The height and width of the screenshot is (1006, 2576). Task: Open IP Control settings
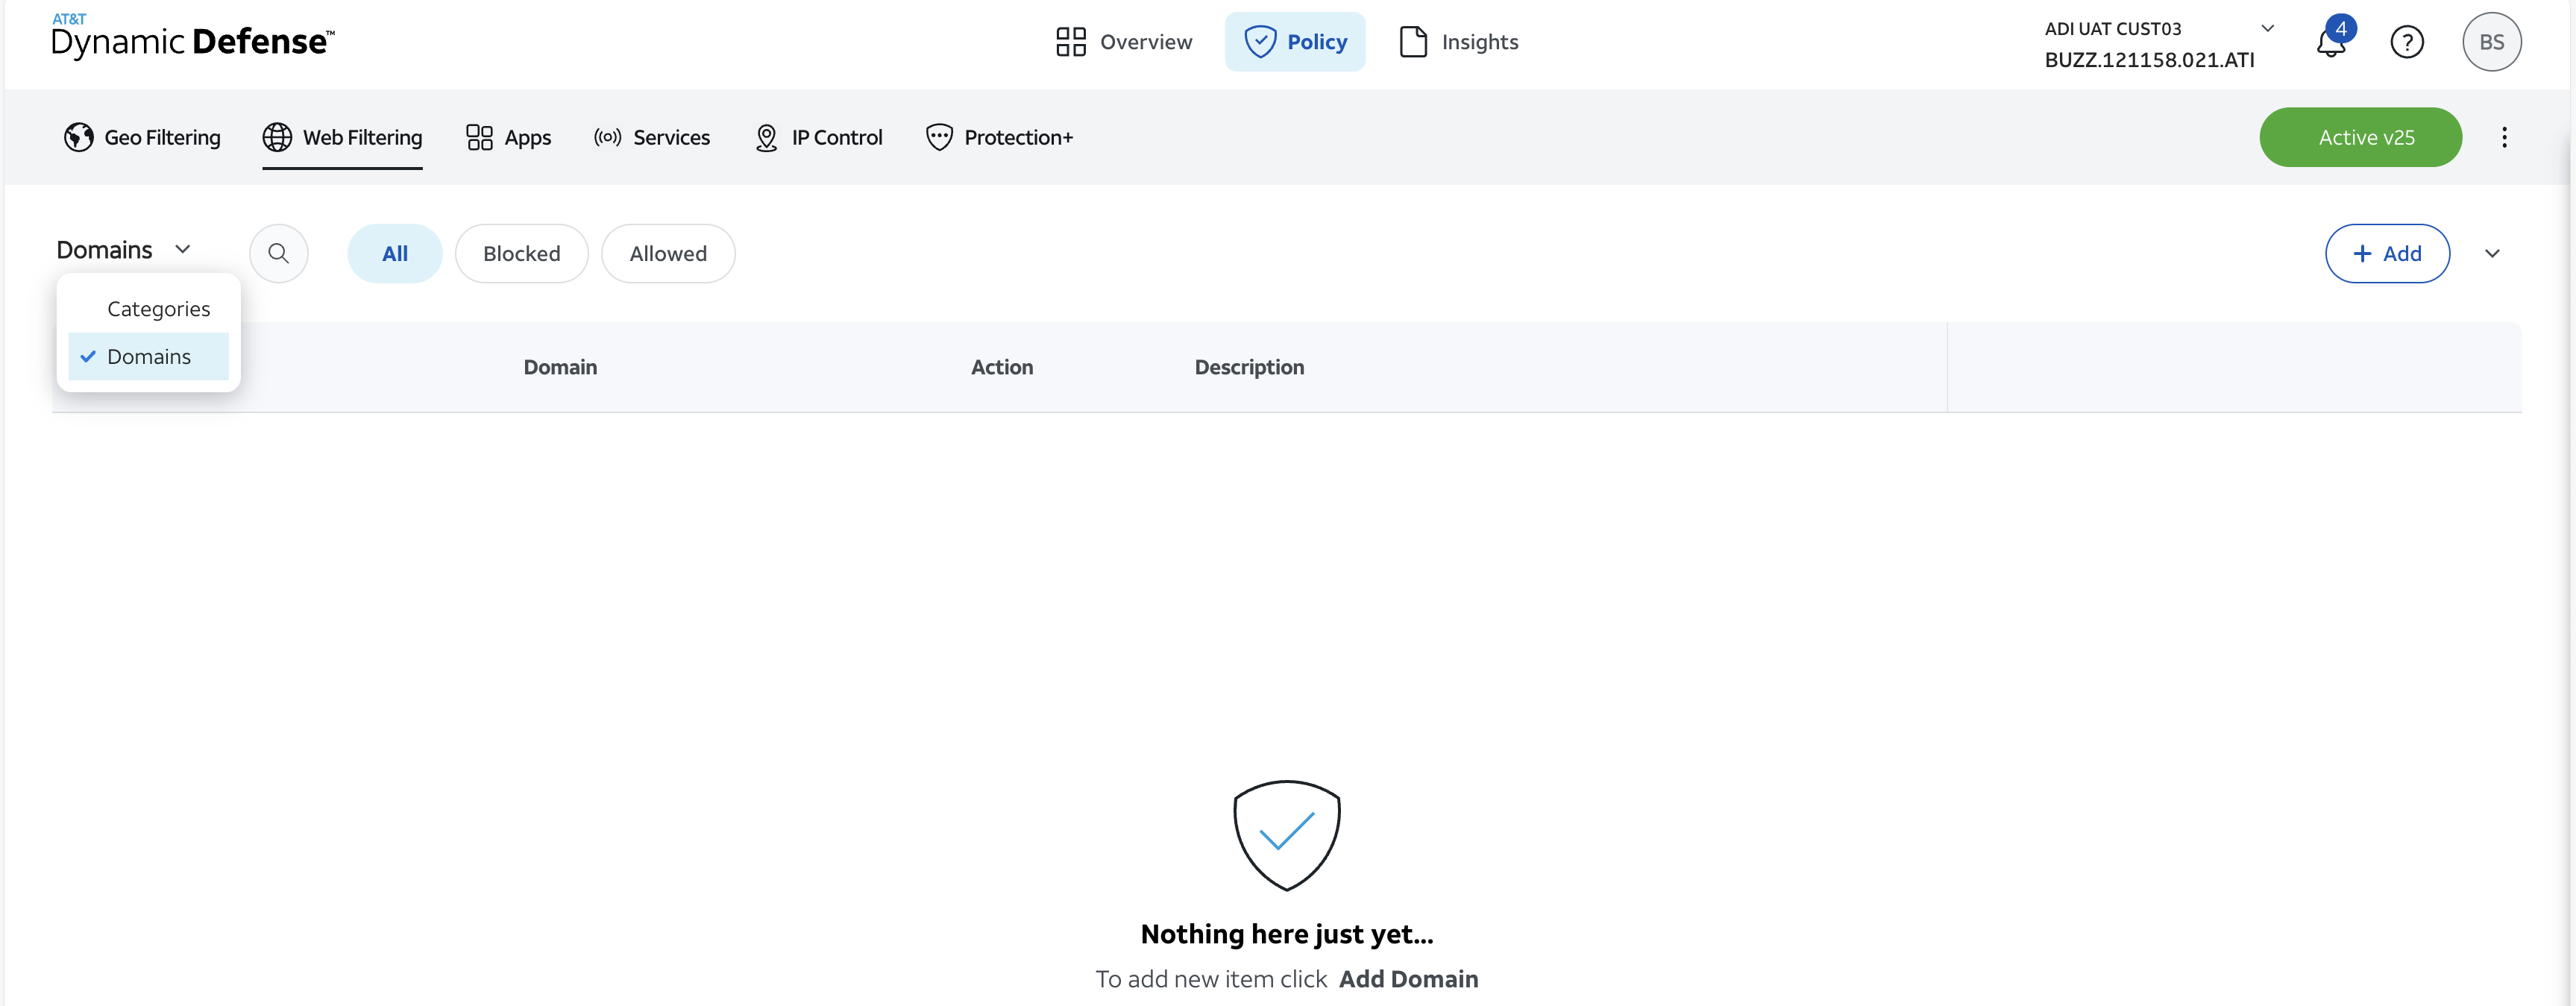pyautogui.click(x=818, y=137)
